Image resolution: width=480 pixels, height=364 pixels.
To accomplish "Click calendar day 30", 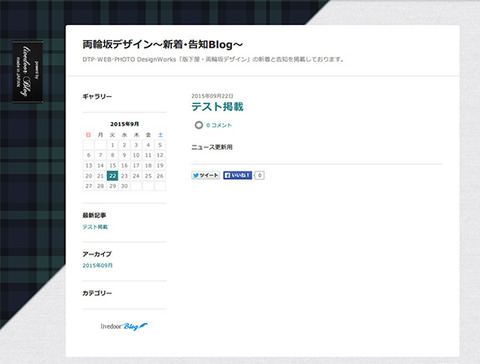I will coord(124,186).
